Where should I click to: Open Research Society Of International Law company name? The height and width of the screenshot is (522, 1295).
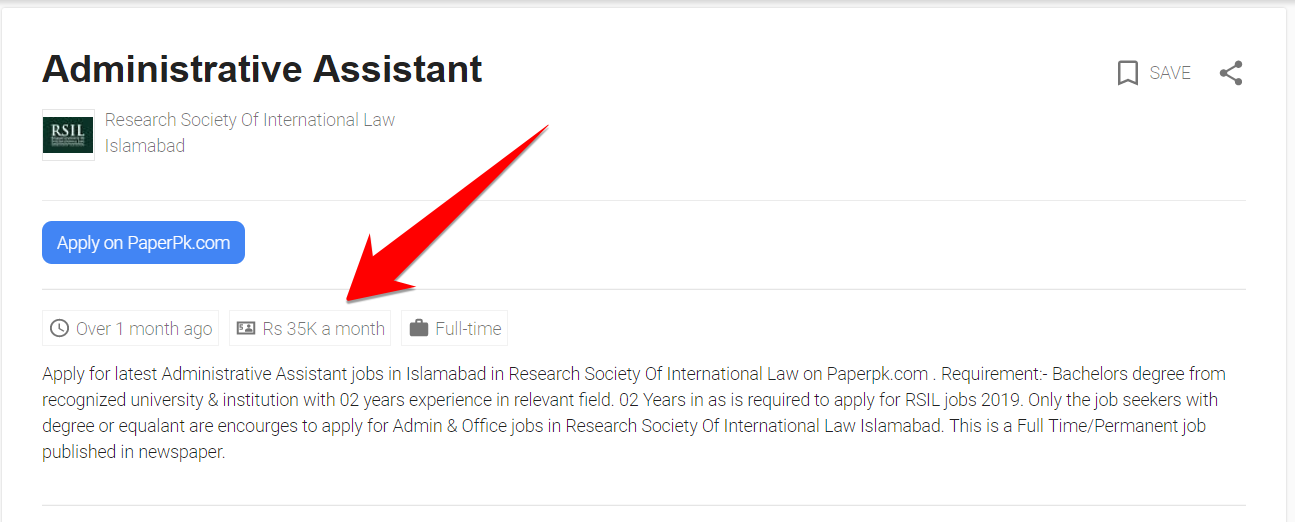pyautogui.click(x=250, y=120)
